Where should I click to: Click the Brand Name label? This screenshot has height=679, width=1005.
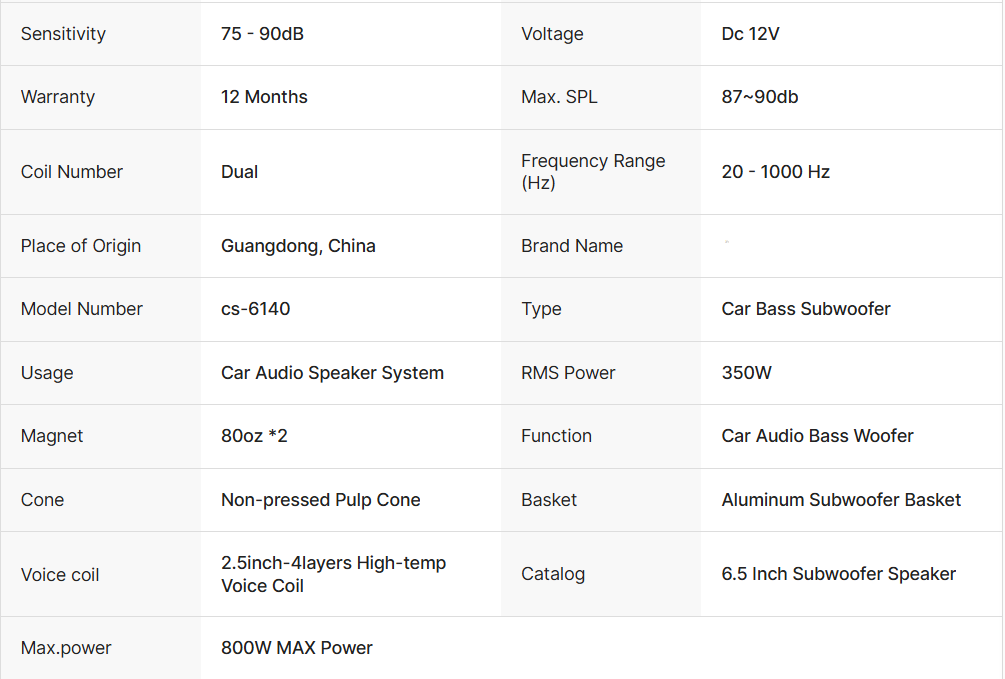coord(571,246)
